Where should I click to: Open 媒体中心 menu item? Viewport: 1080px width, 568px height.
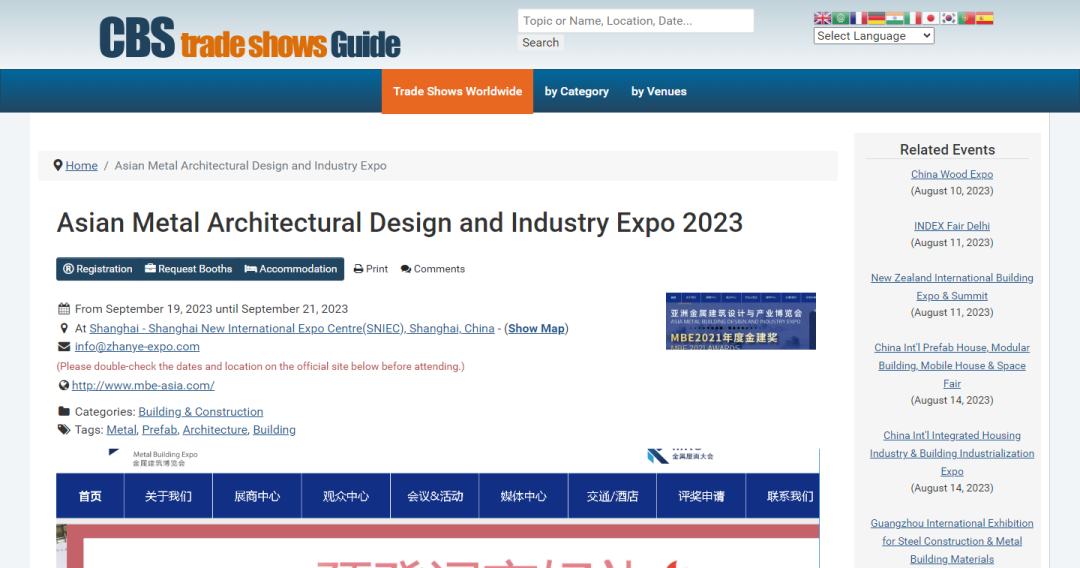(x=523, y=496)
